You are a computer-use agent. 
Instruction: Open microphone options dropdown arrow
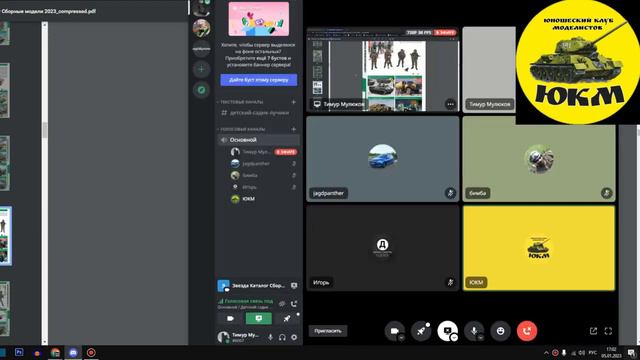tap(481, 338)
